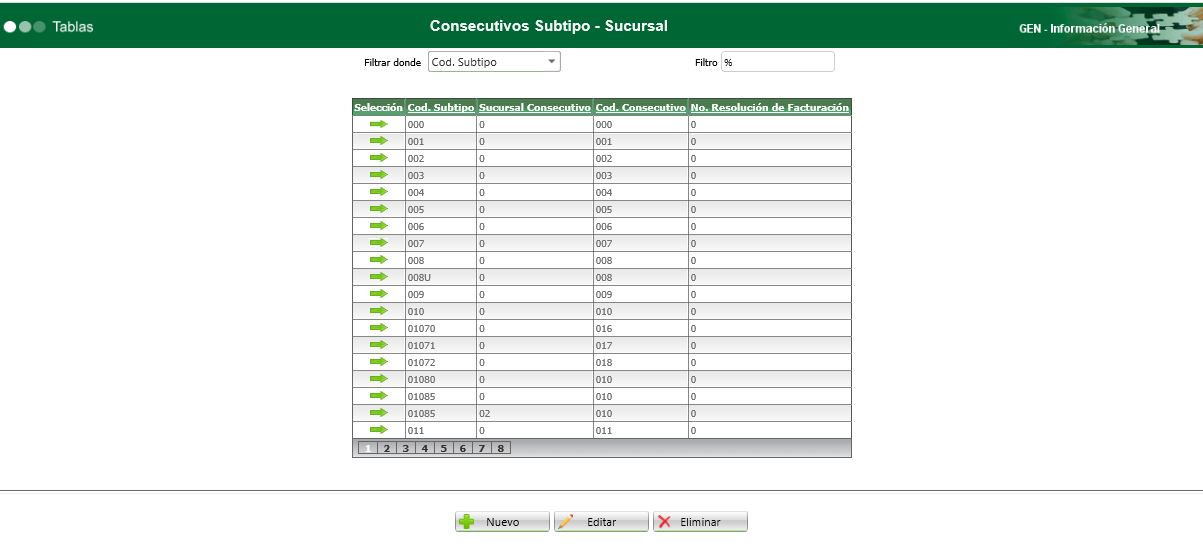Click the Editar button
1203x555 pixels.
pos(601,522)
